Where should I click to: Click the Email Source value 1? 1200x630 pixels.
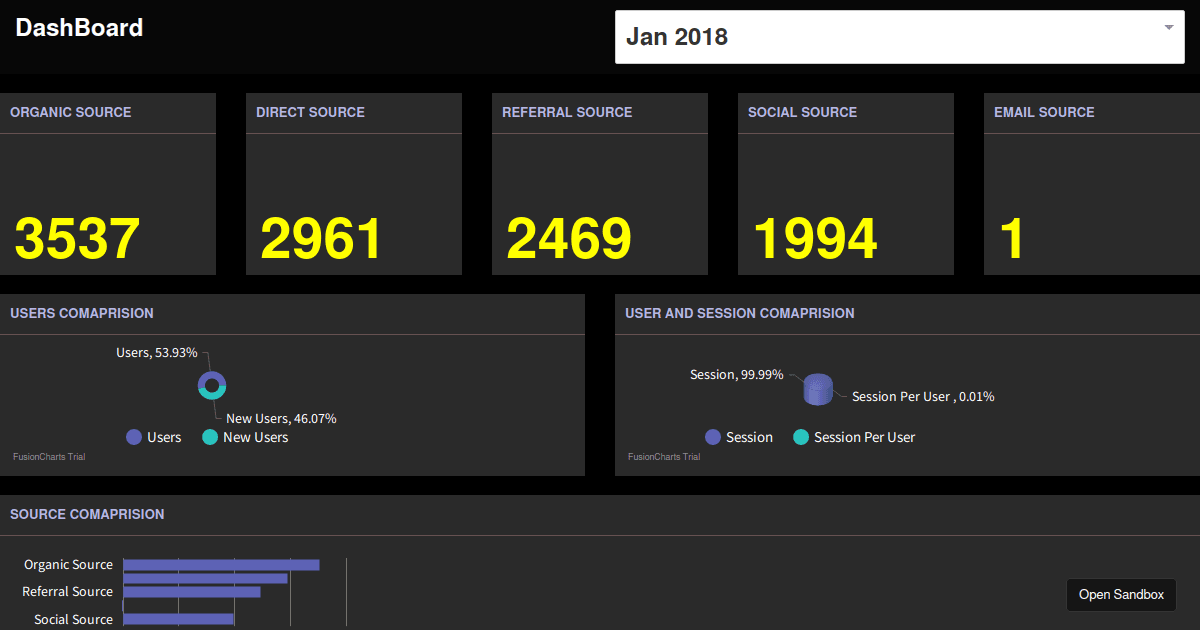(1012, 240)
